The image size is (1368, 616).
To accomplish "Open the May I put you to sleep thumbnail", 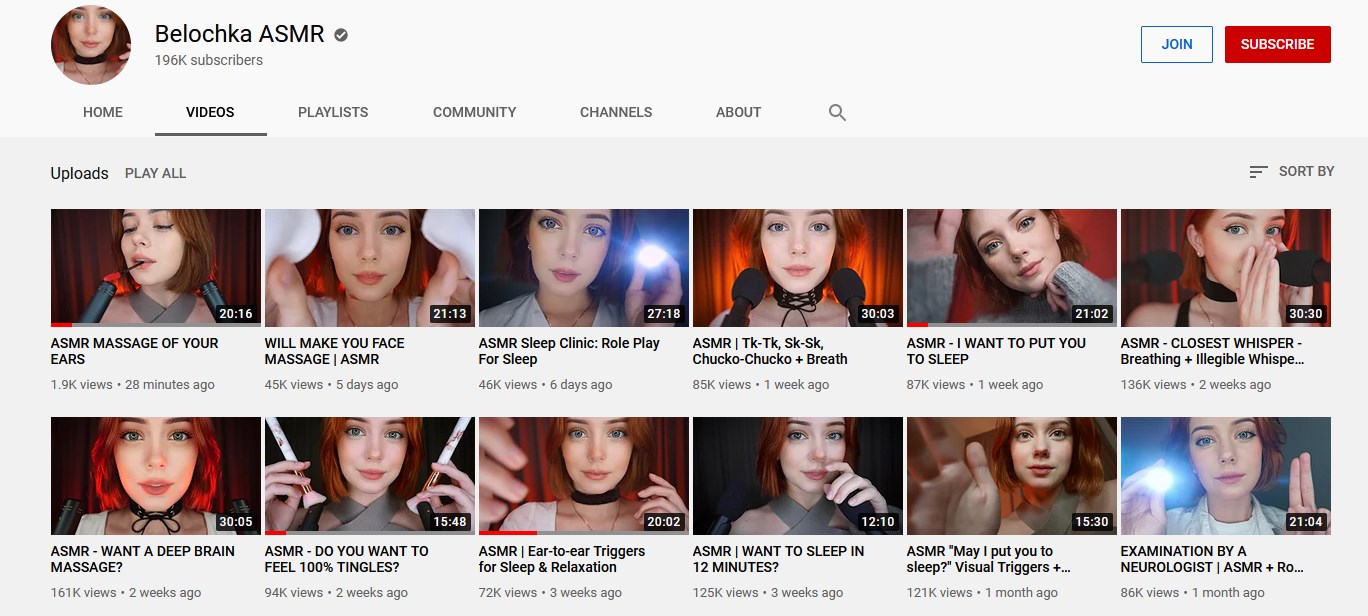I will (1012, 476).
